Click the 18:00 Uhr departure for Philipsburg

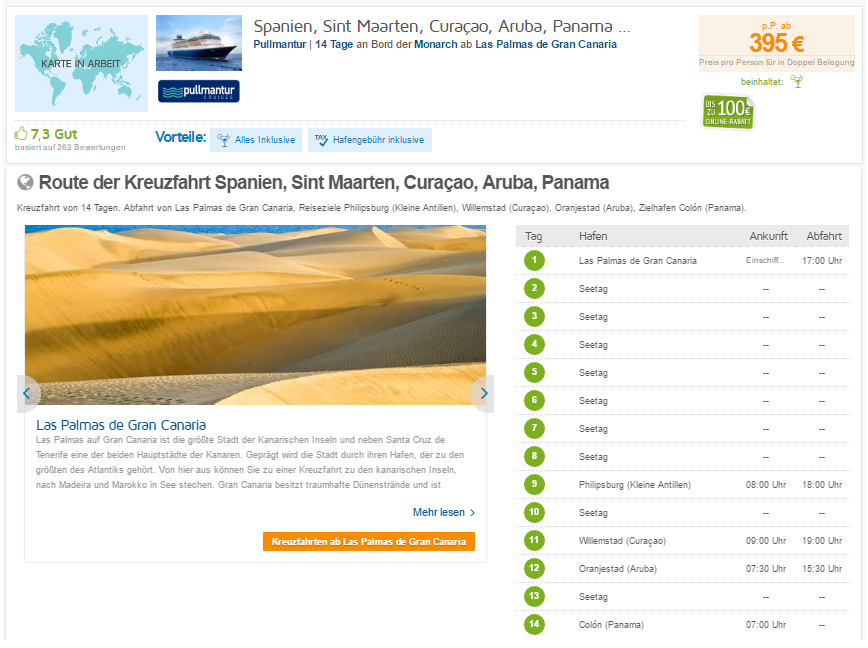tap(822, 485)
